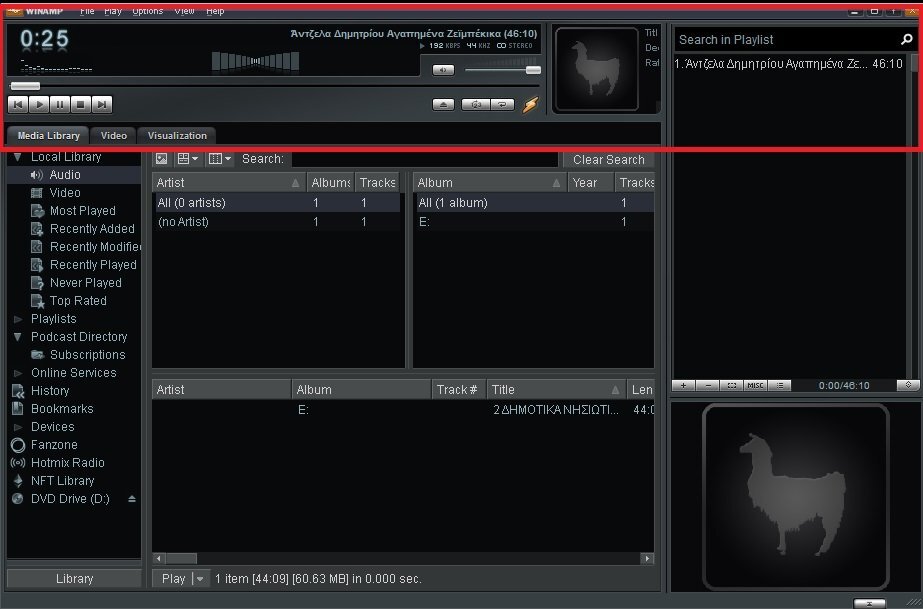Screen dimensions: 923x609
Task: Open the History item
Action: 50,391
